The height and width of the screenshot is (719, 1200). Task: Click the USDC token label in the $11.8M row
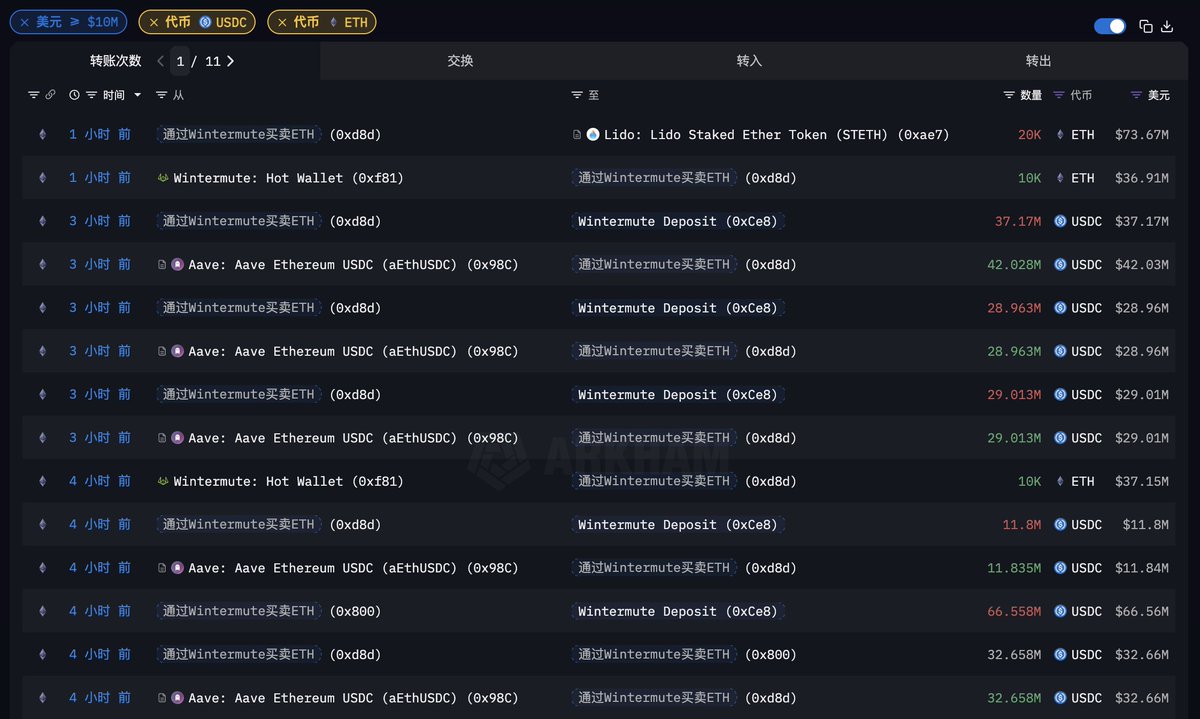[x=1086, y=525]
